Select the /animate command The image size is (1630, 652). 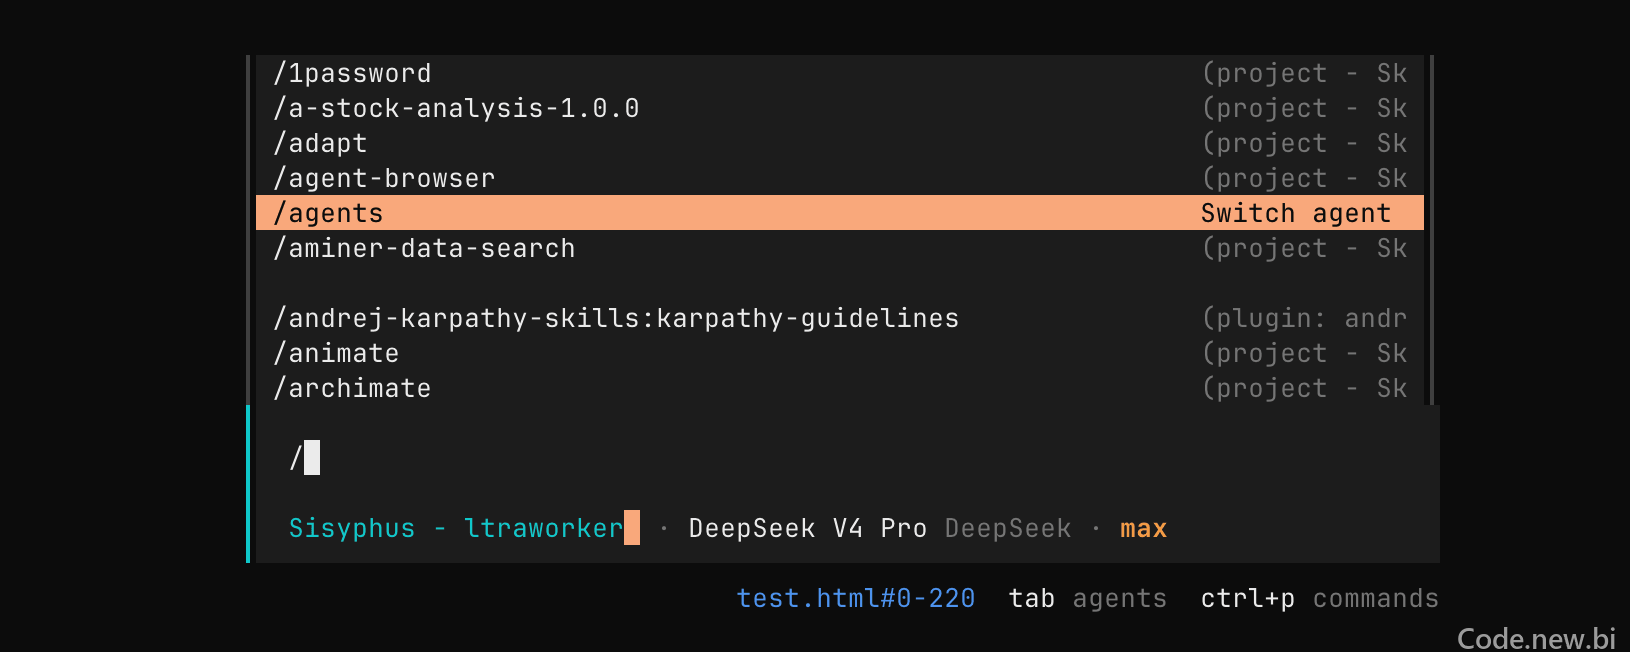click(x=840, y=353)
